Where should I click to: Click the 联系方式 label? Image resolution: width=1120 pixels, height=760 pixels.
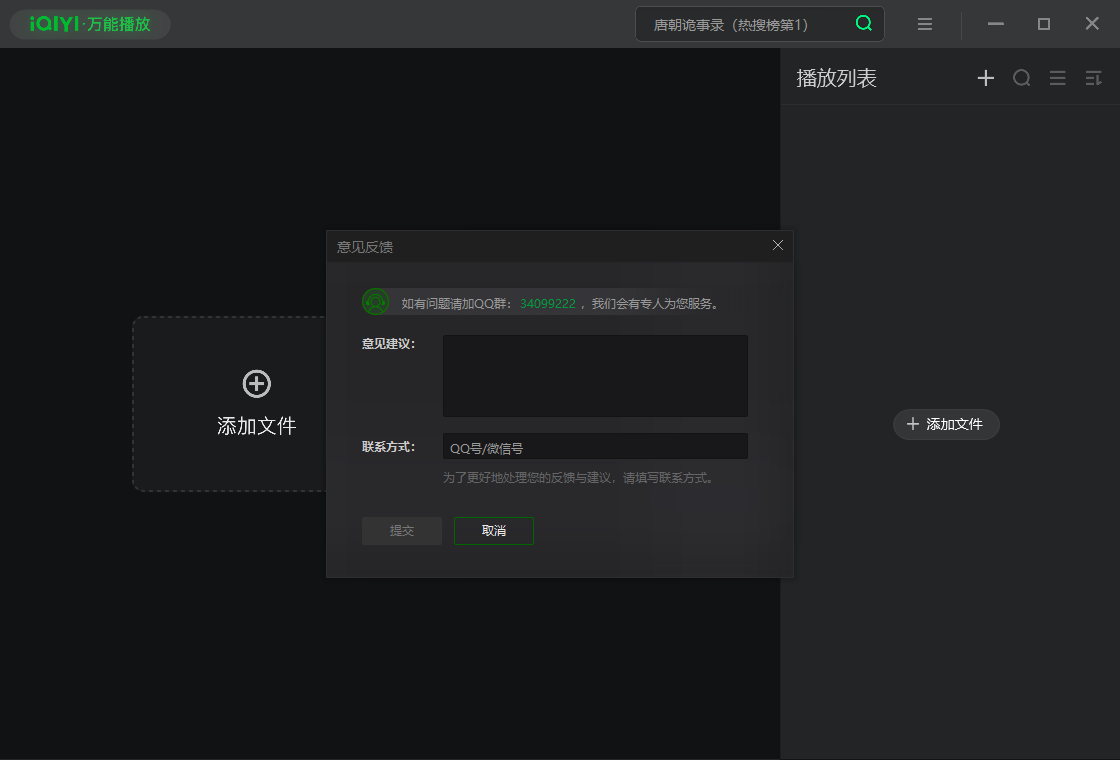pos(388,446)
